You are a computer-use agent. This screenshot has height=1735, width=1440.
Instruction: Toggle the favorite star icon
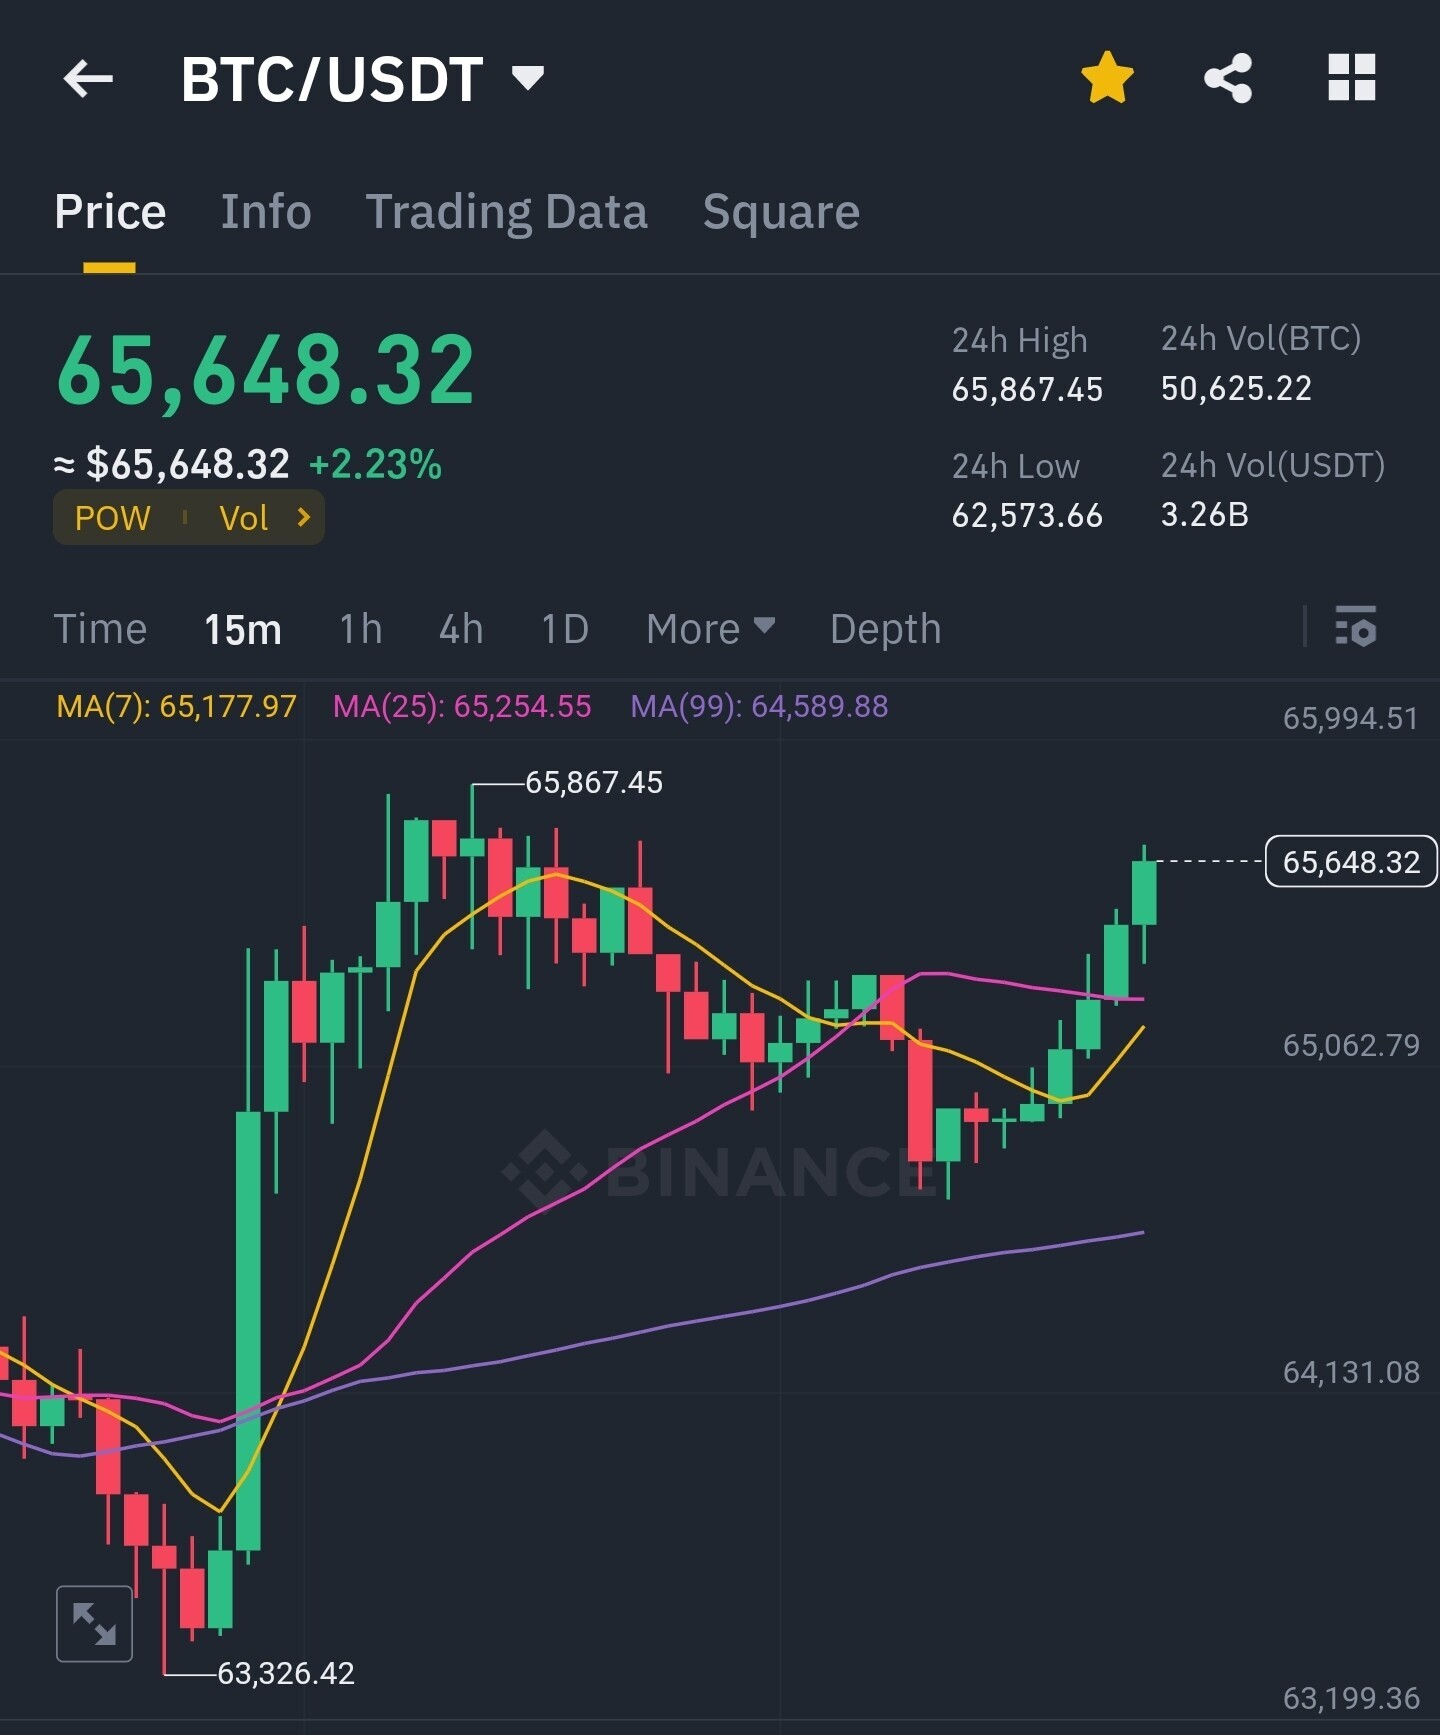(x=1107, y=78)
